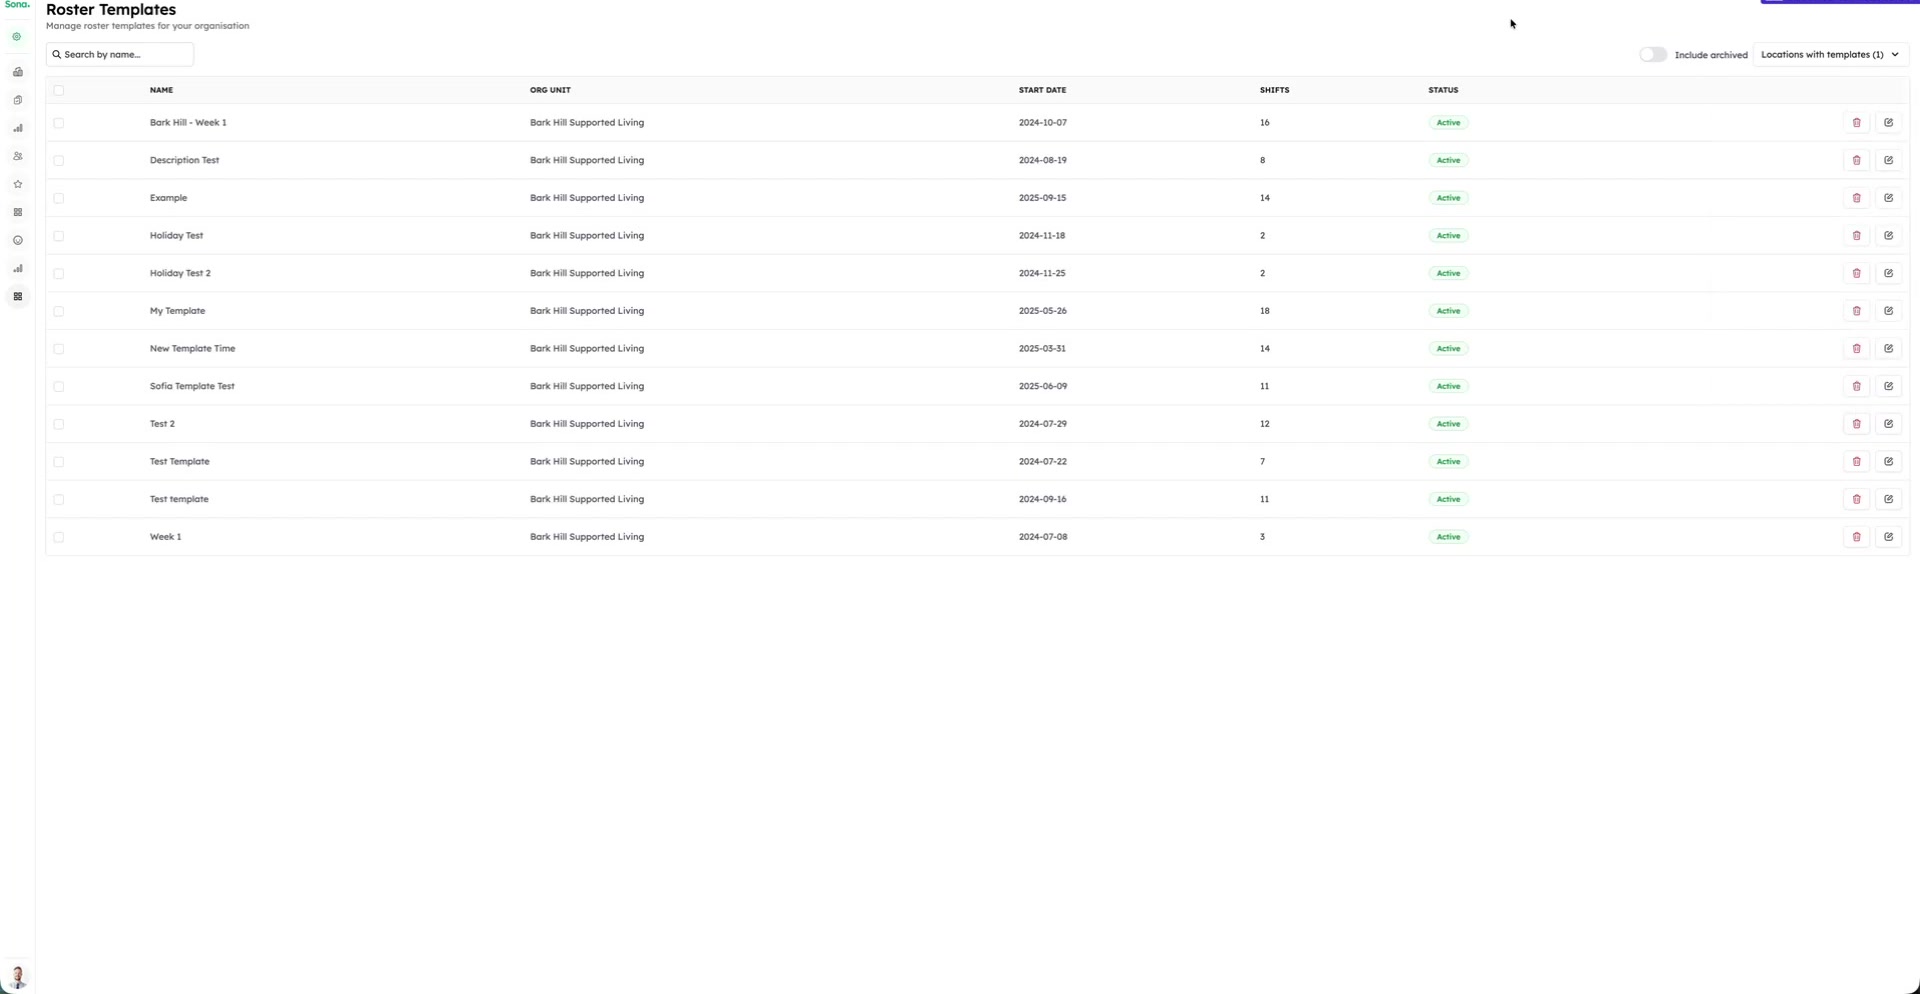Edit the Holiday Test template from 2024-11-18

(x=1888, y=236)
